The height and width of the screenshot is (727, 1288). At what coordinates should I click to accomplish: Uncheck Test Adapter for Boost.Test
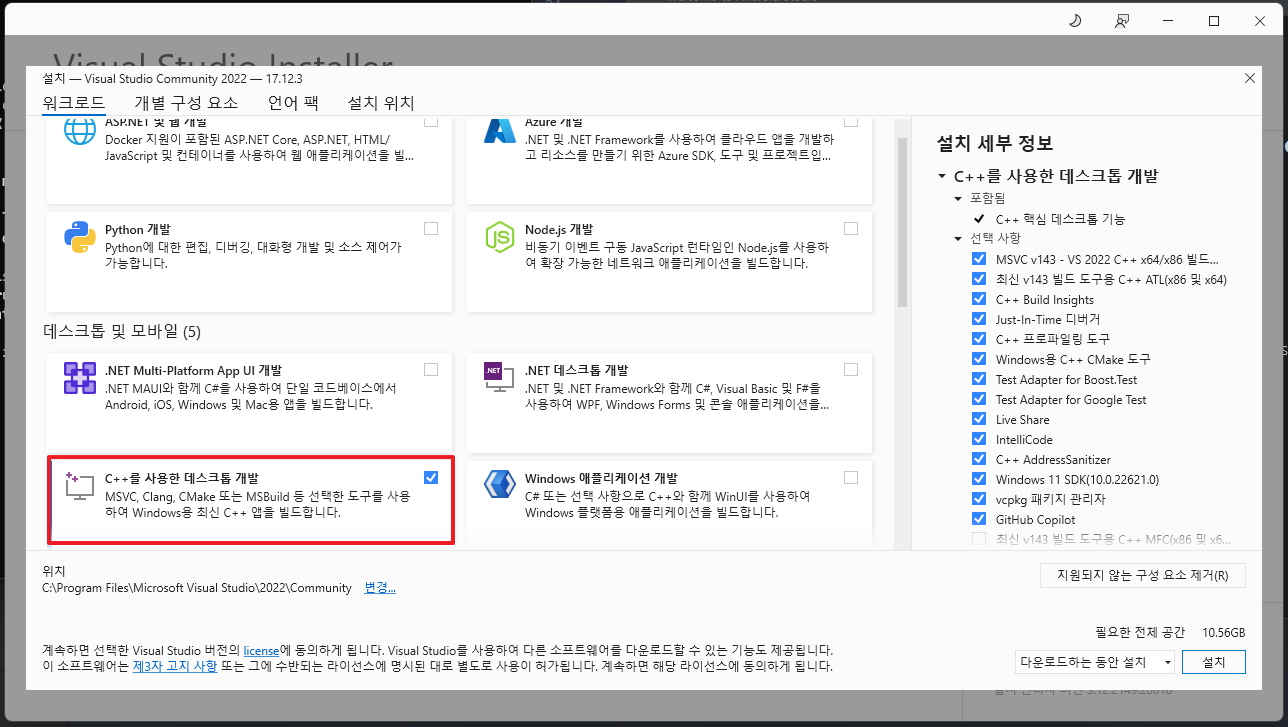click(x=979, y=379)
